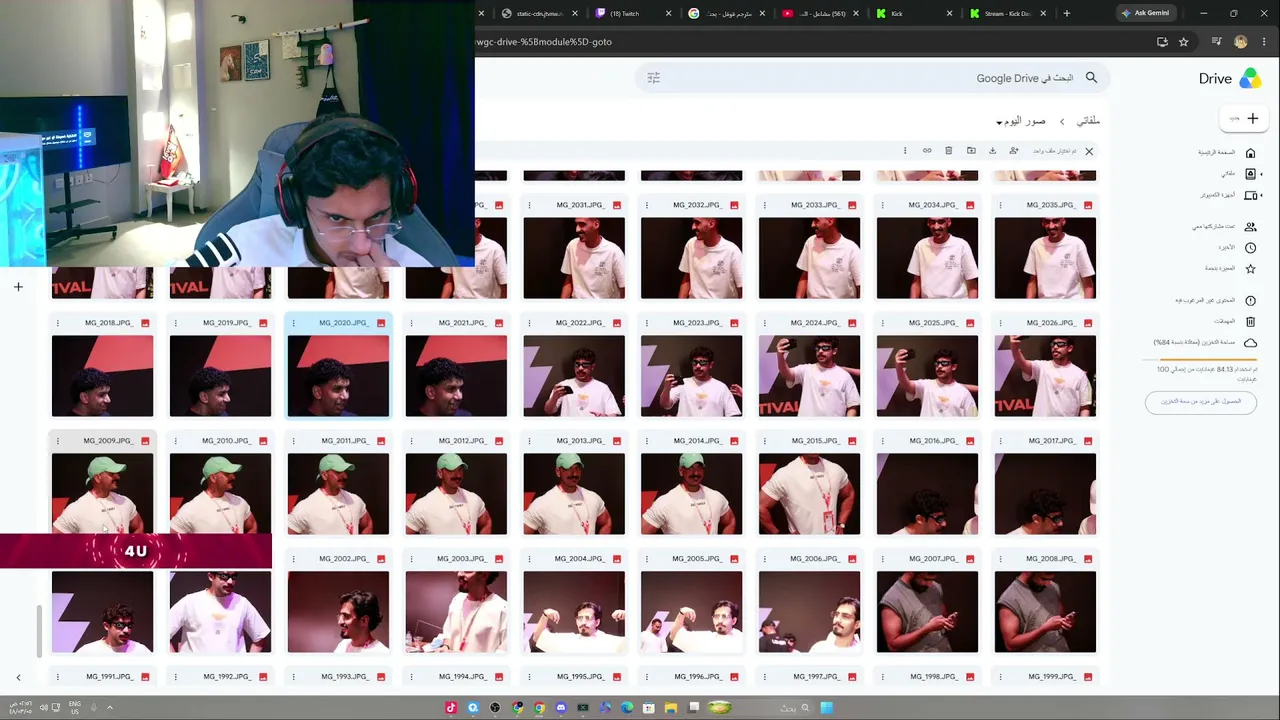Click the search magnifier icon in Drive
This screenshot has height=720, width=1280.
click(x=1091, y=78)
